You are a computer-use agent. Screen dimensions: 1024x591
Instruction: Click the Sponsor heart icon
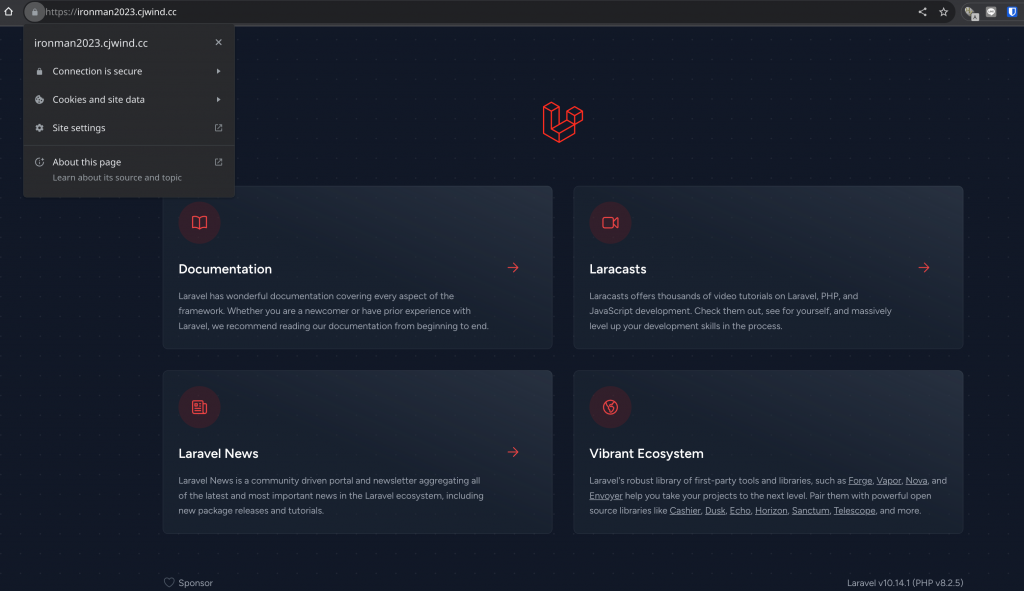tap(169, 583)
